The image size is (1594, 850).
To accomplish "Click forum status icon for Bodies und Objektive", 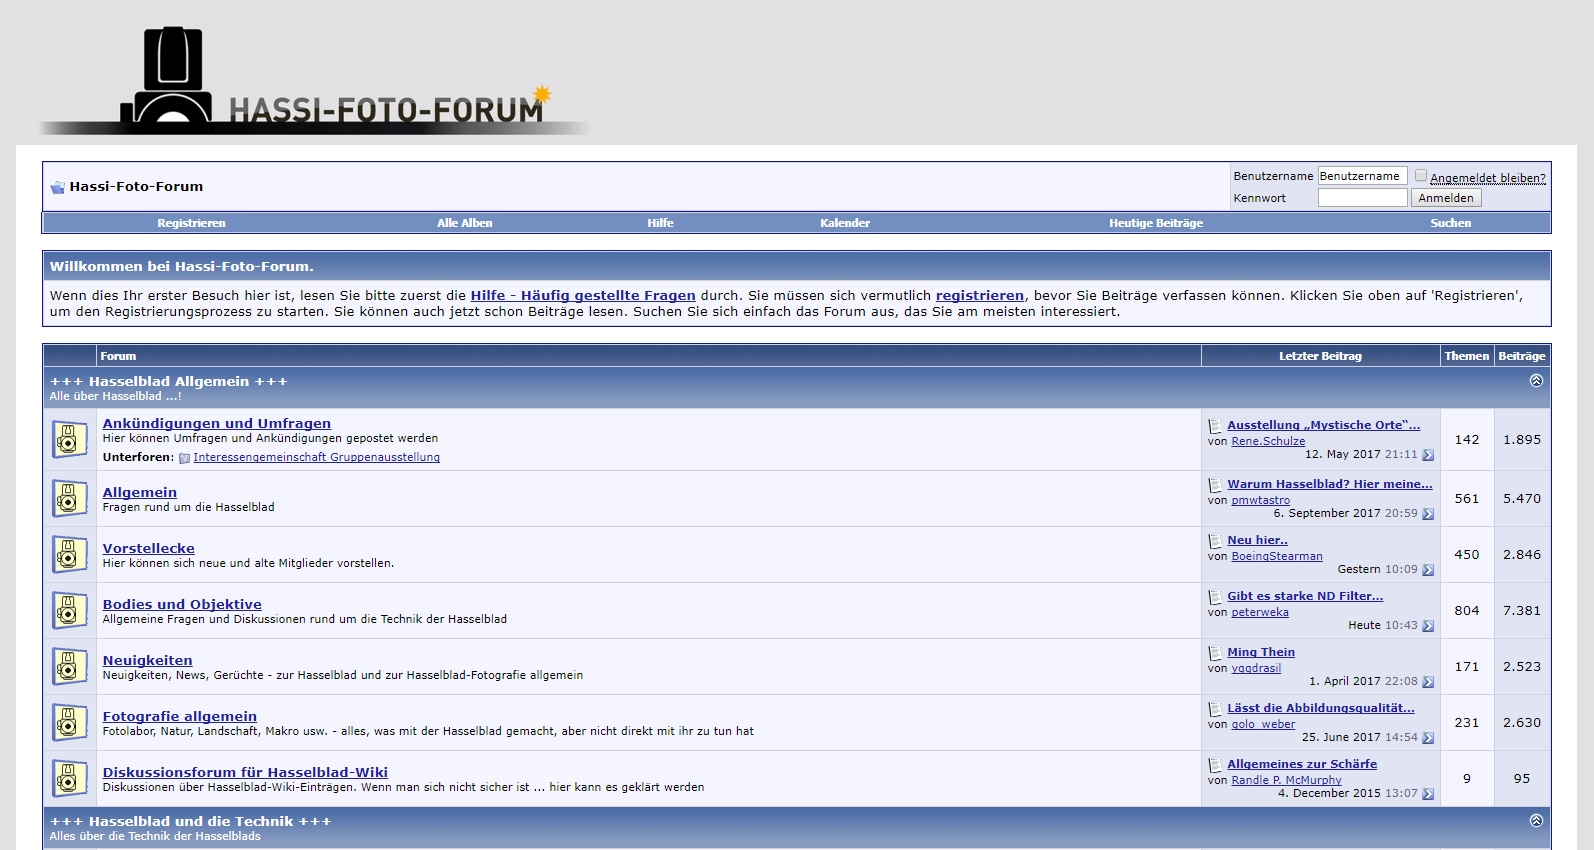I will [x=69, y=610].
